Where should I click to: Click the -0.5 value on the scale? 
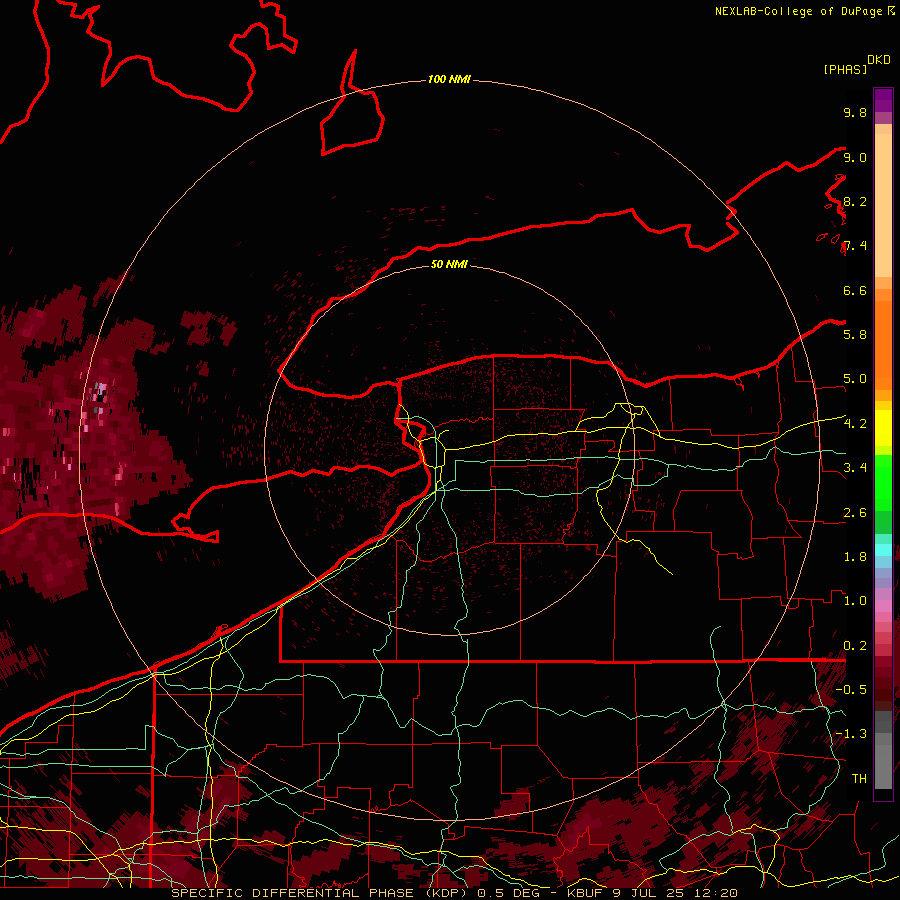[x=851, y=689]
